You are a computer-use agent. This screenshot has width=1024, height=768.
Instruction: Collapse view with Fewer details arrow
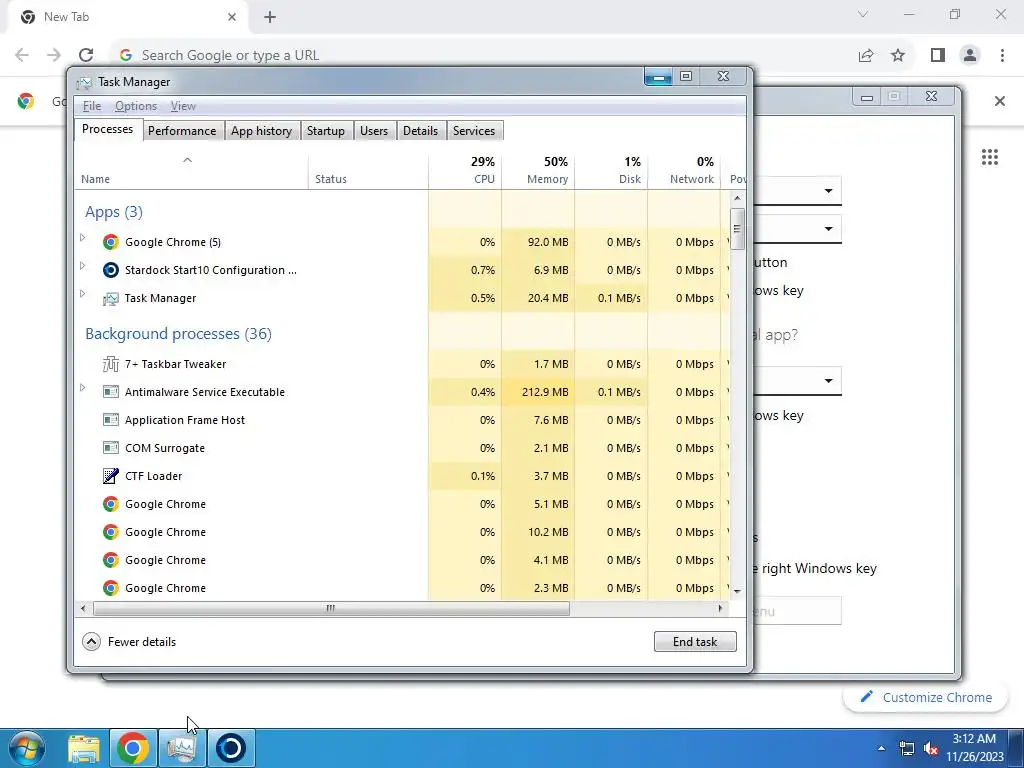[x=91, y=642]
